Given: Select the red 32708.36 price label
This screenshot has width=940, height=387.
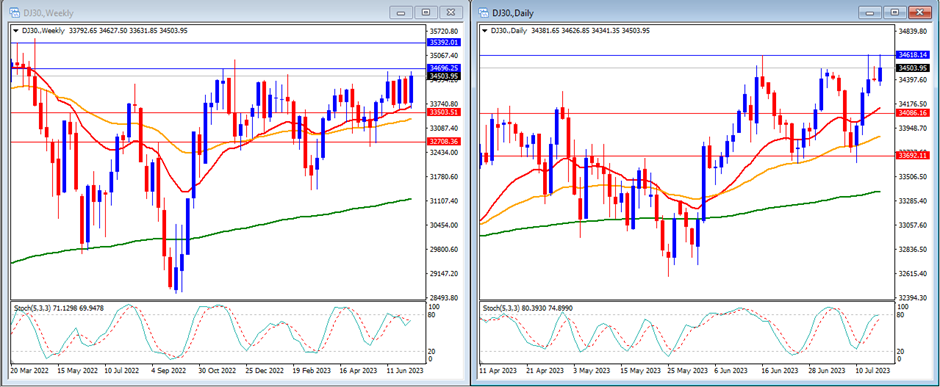Looking at the screenshot, I should (x=444, y=142).
